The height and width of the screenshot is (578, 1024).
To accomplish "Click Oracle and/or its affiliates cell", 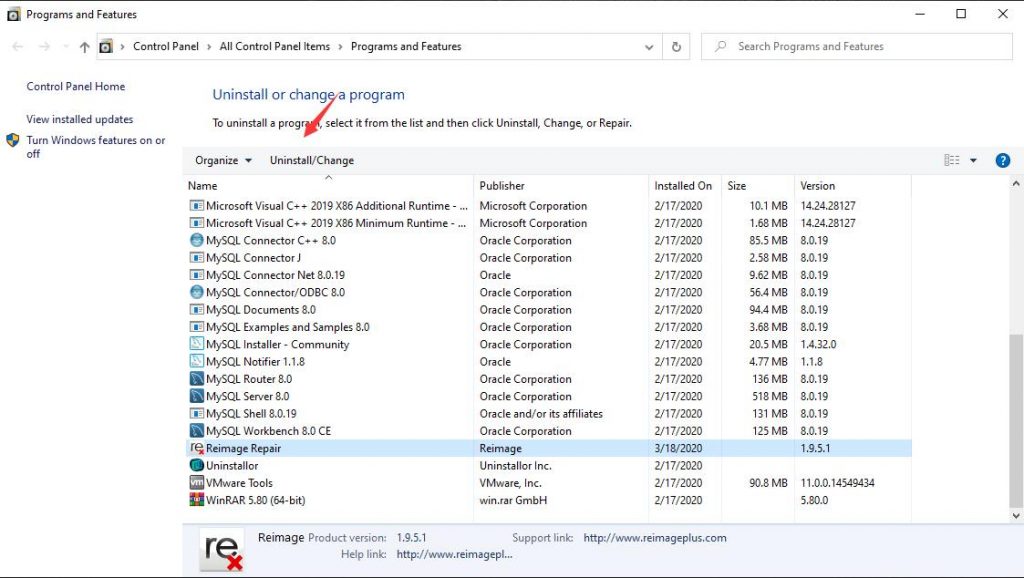I will [x=541, y=414].
